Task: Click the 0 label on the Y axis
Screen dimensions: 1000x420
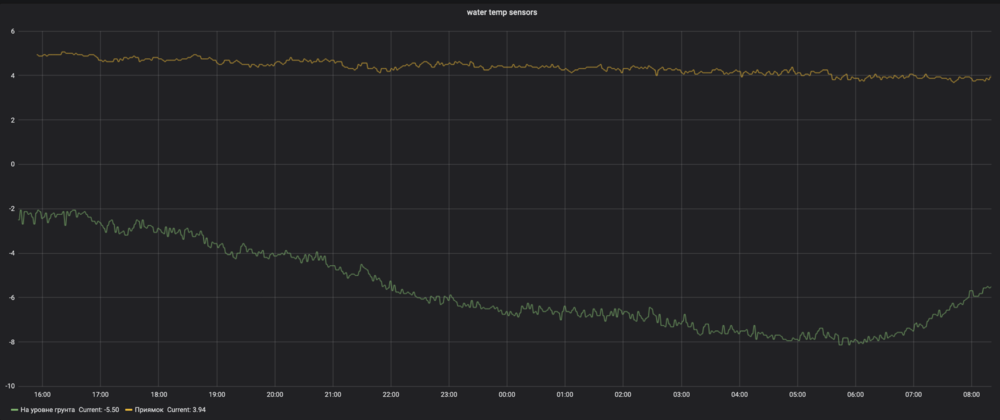Action: point(13,165)
